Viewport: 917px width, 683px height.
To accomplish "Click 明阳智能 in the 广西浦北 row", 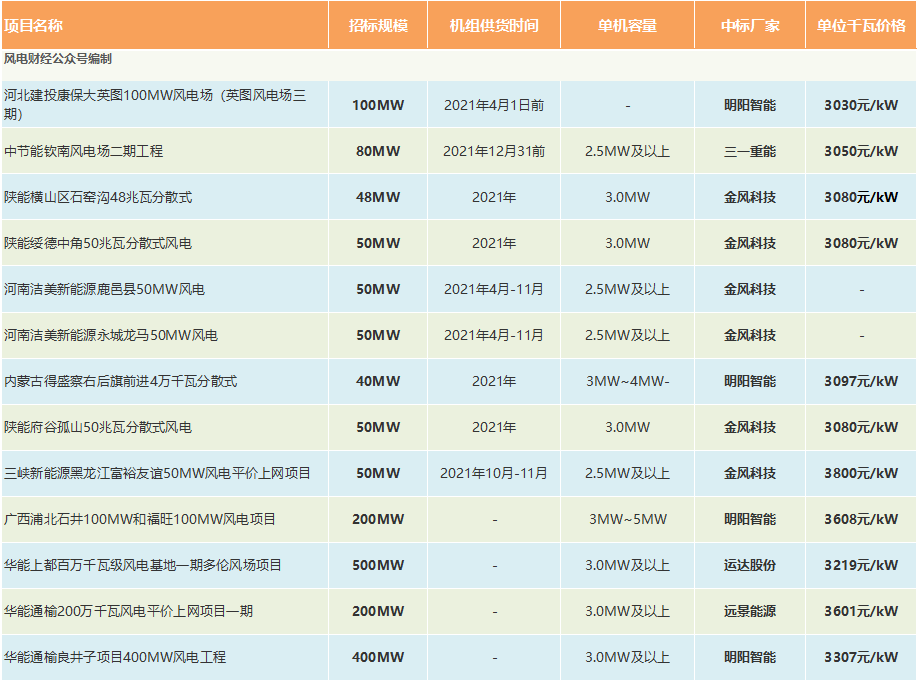I will (x=750, y=519).
